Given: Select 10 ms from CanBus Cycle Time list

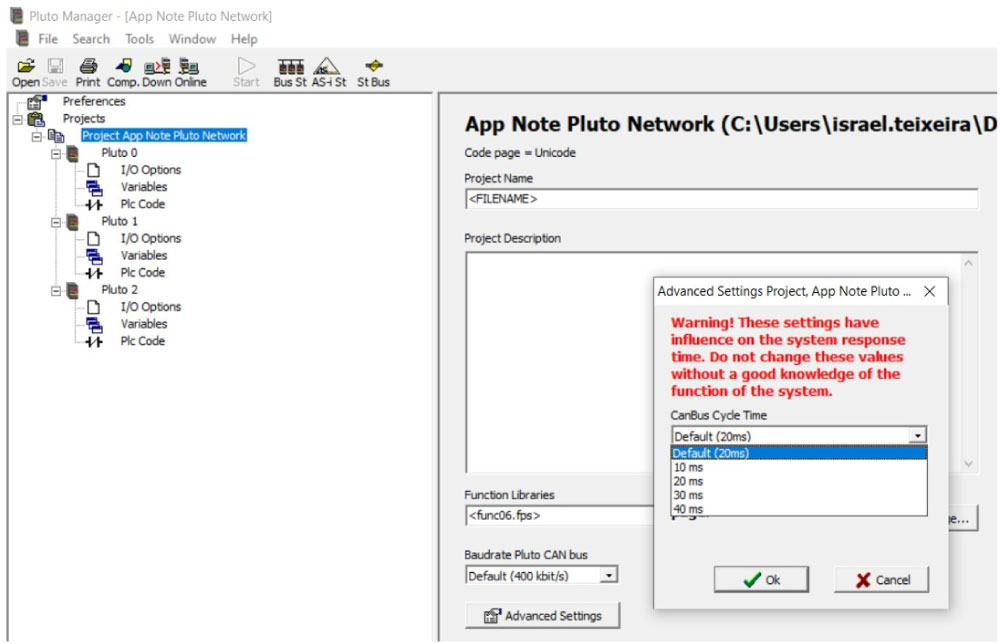Looking at the screenshot, I should click(688, 467).
